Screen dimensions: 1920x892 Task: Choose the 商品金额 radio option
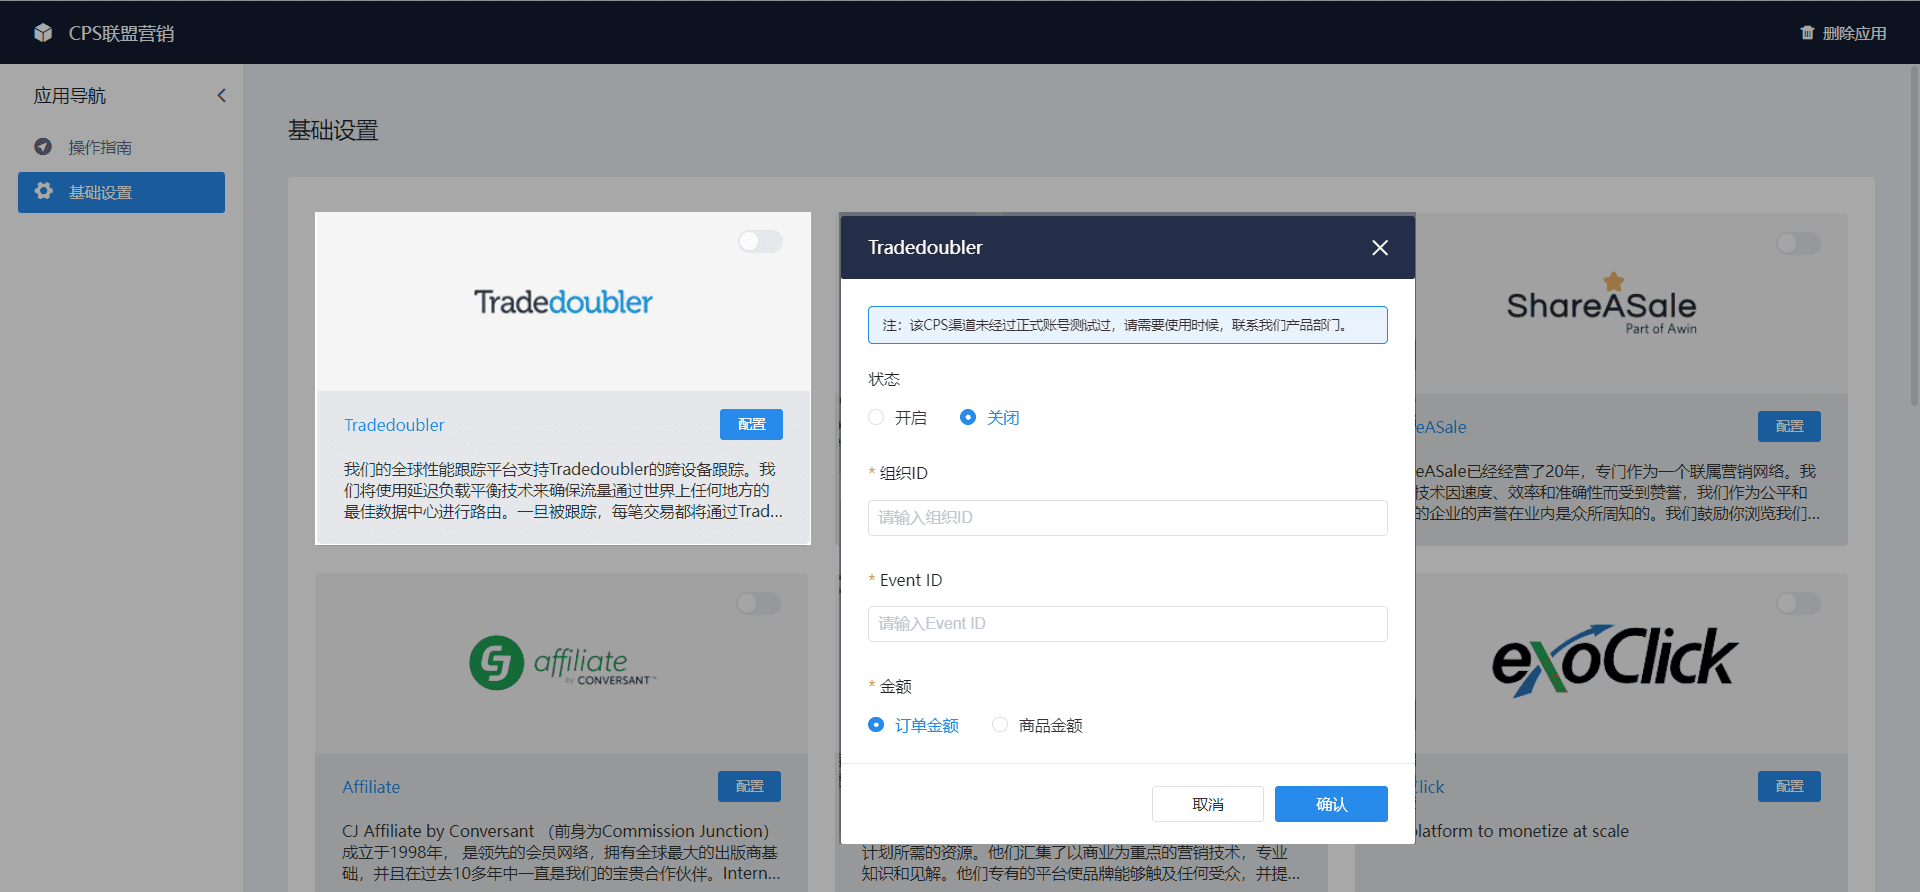coord(1000,725)
